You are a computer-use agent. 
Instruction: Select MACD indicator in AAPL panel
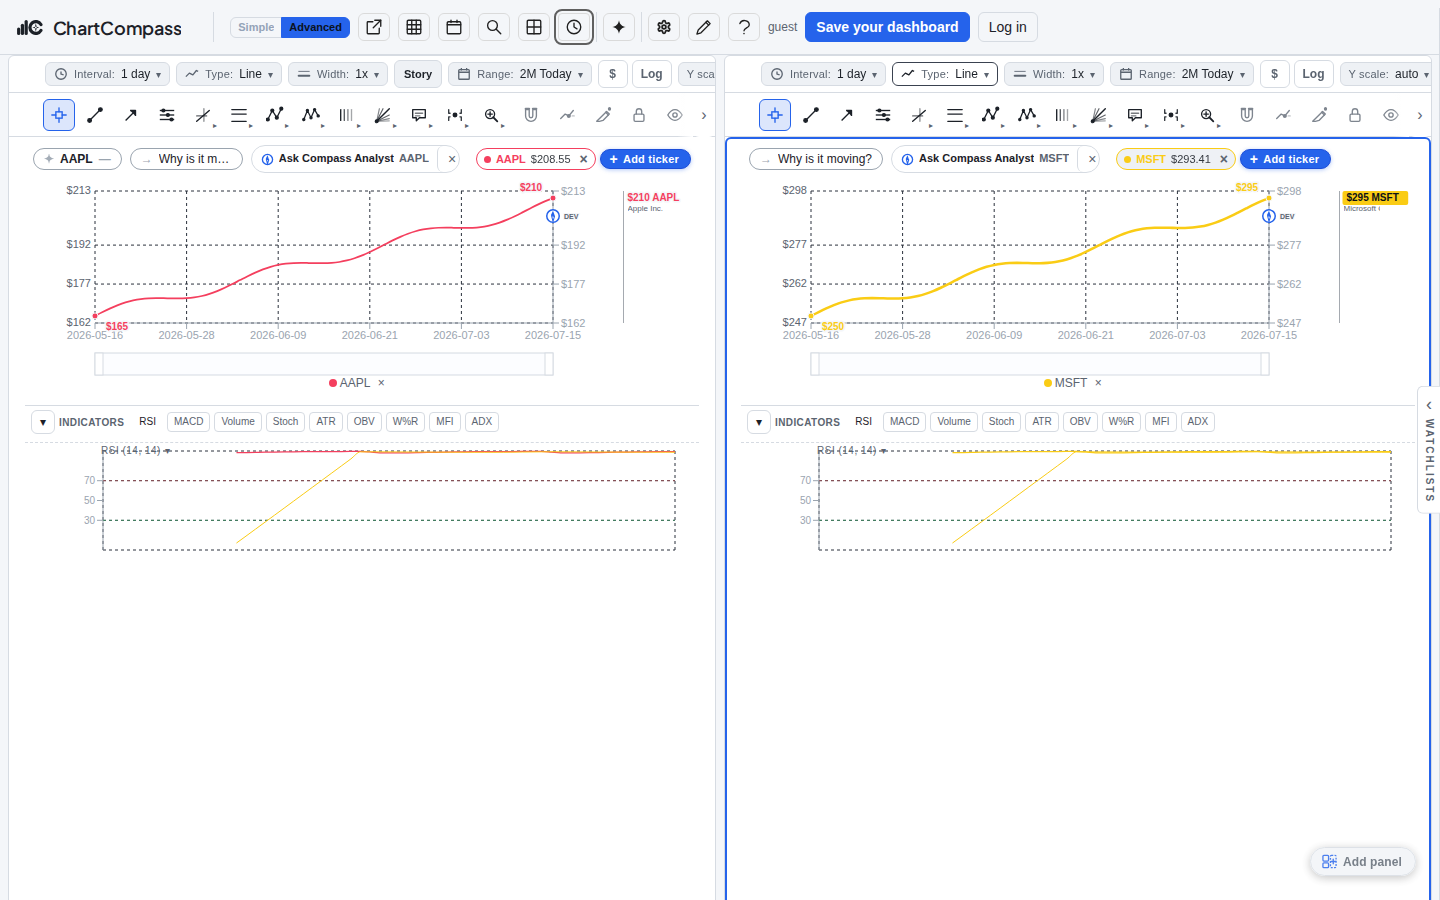[x=188, y=422]
